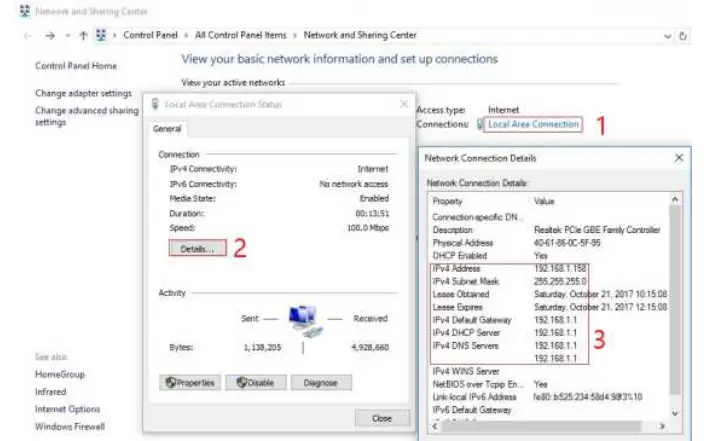
Task: Click the IPv6 Connectivity No network access value
Action: coord(354,184)
